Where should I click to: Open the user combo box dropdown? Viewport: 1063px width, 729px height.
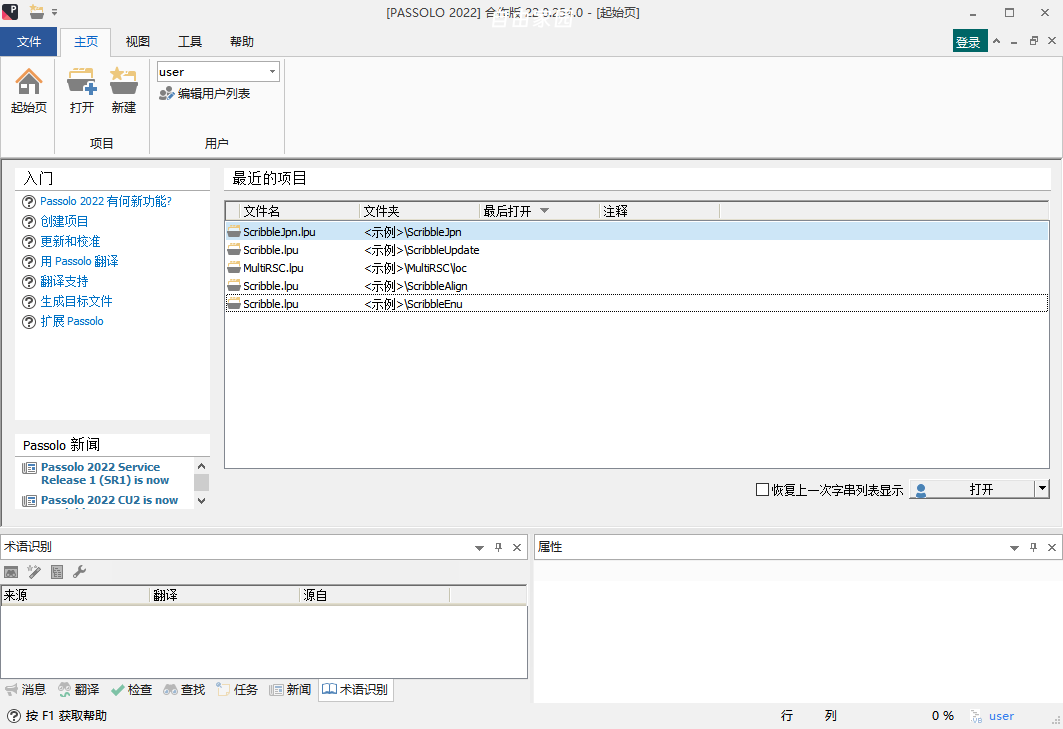[x=272, y=71]
